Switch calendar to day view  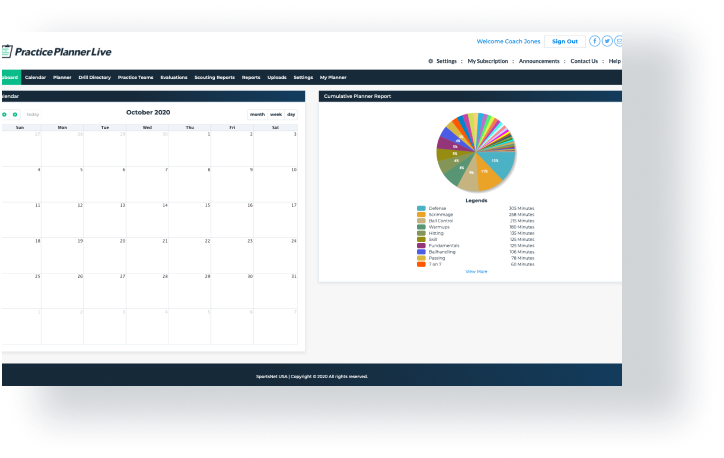tap(291, 114)
